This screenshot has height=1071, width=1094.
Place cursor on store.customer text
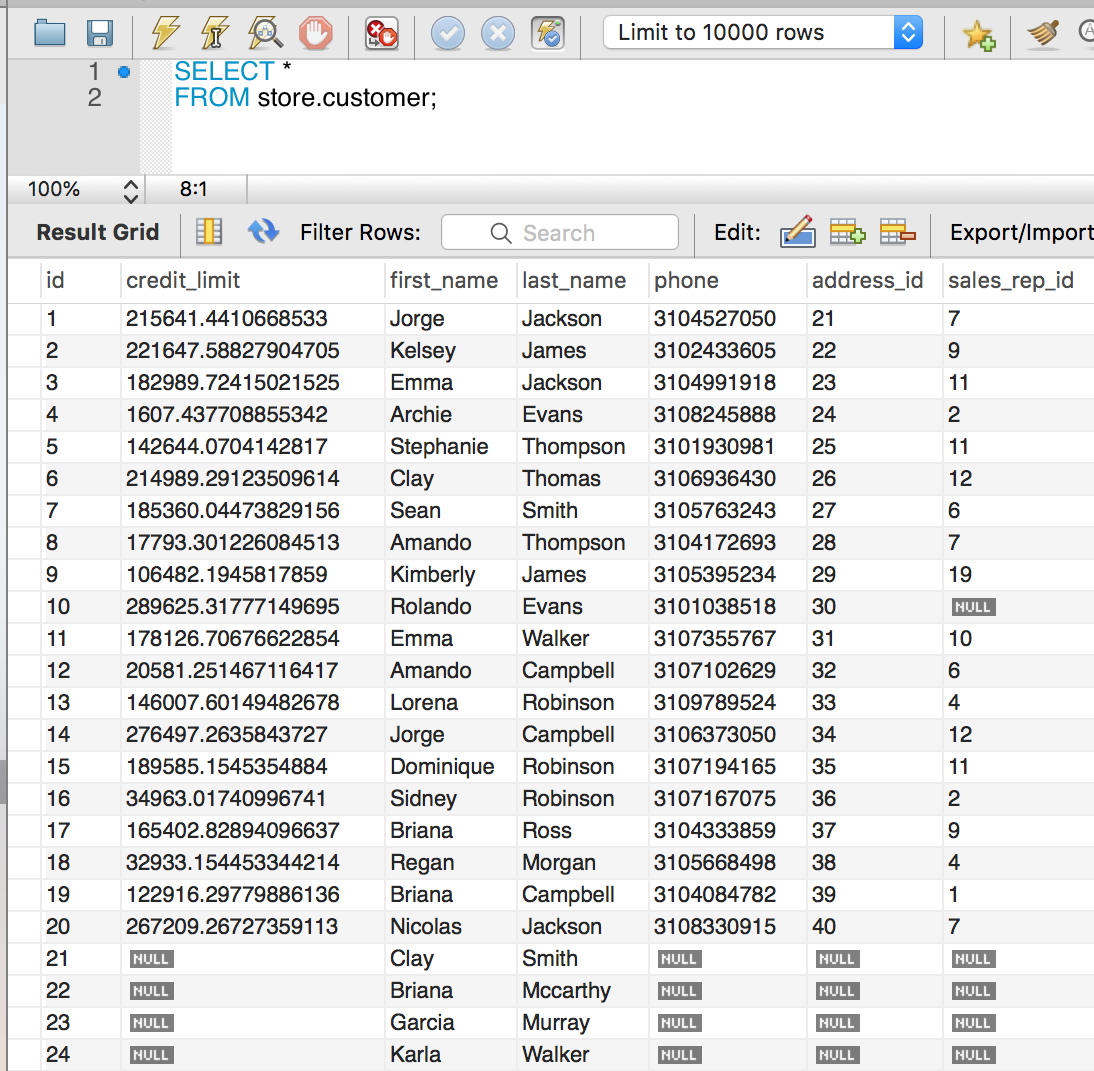347,98
